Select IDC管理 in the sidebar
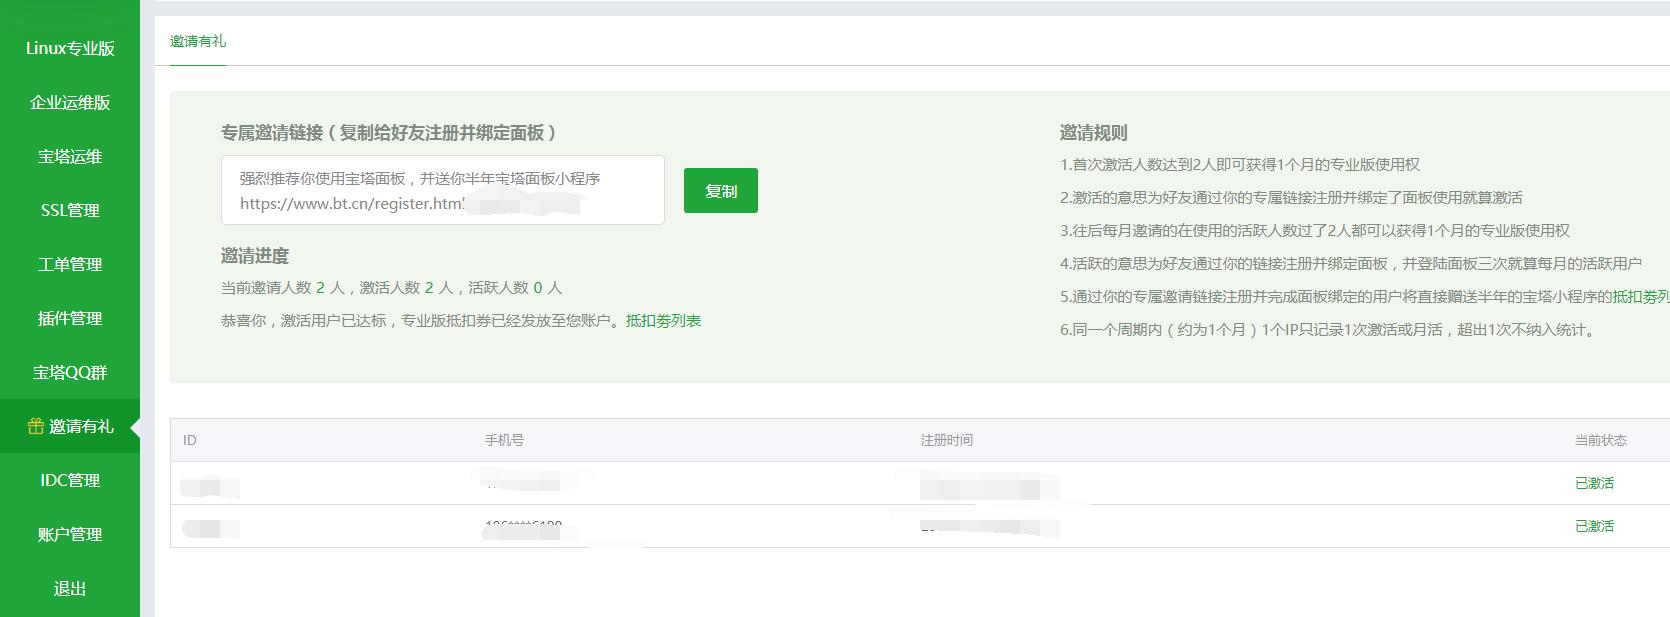The height and width of the screenshot is (617, 1670). pos(70,480)
